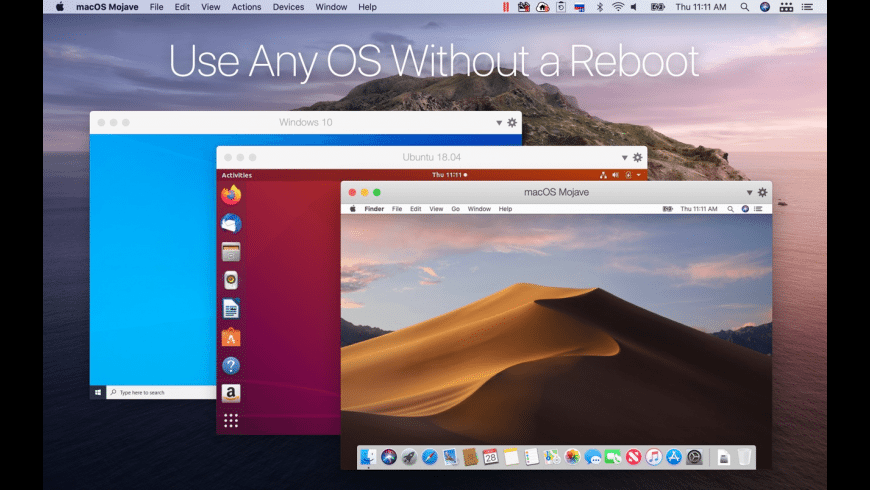Open the document stack icon in the dock
Screen dimensions: 870x490
tap(724, 457)
